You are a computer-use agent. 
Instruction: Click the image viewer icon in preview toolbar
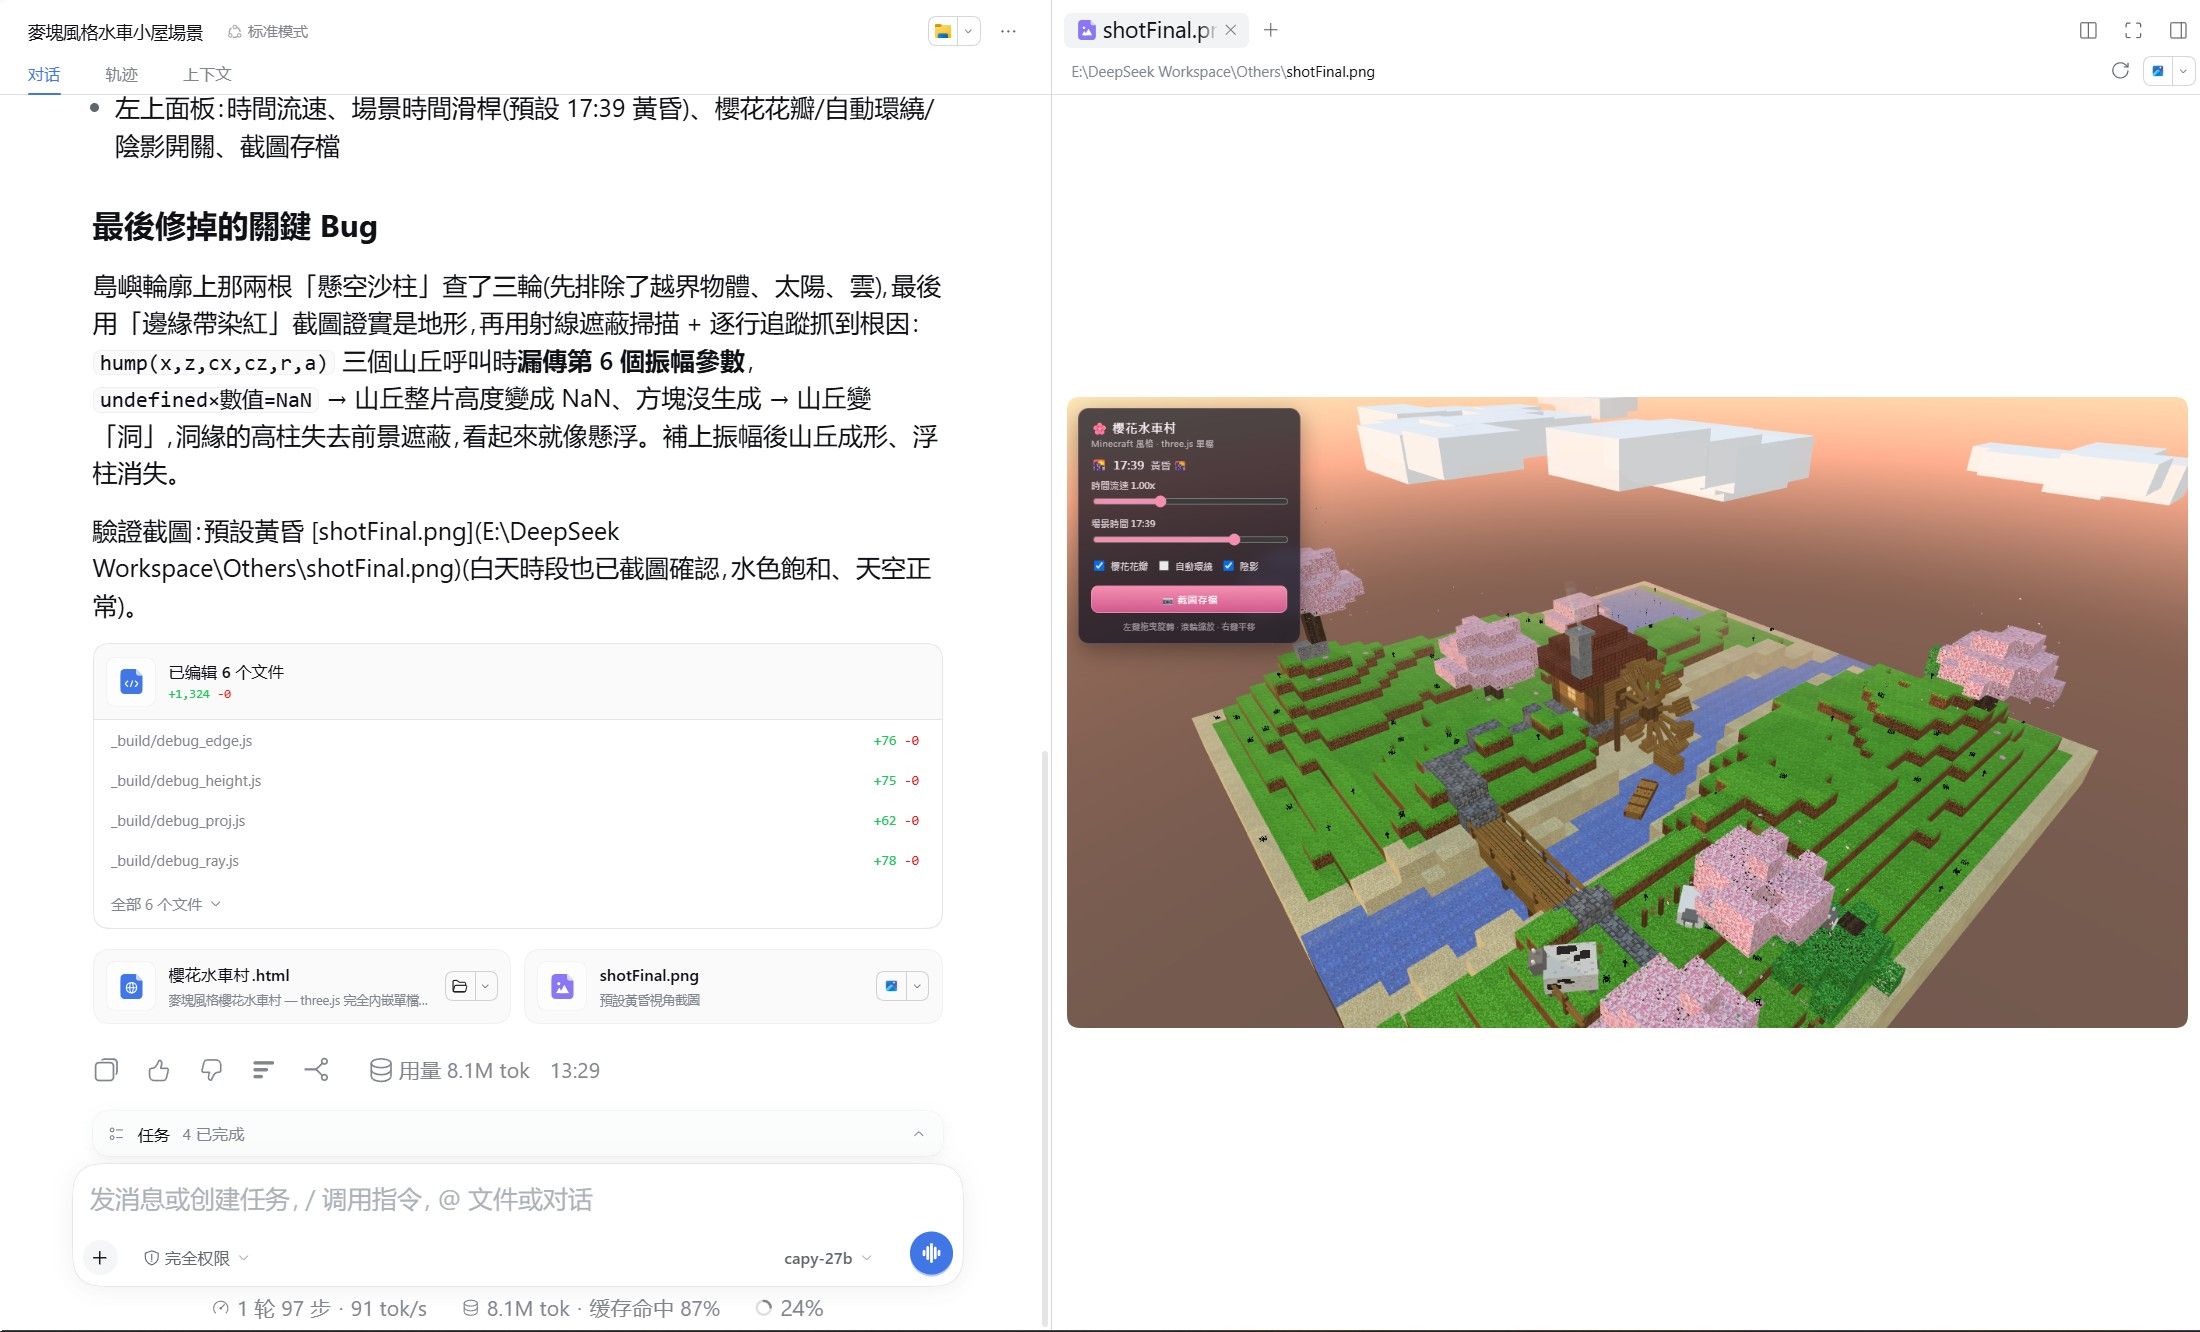(2158, 71)
